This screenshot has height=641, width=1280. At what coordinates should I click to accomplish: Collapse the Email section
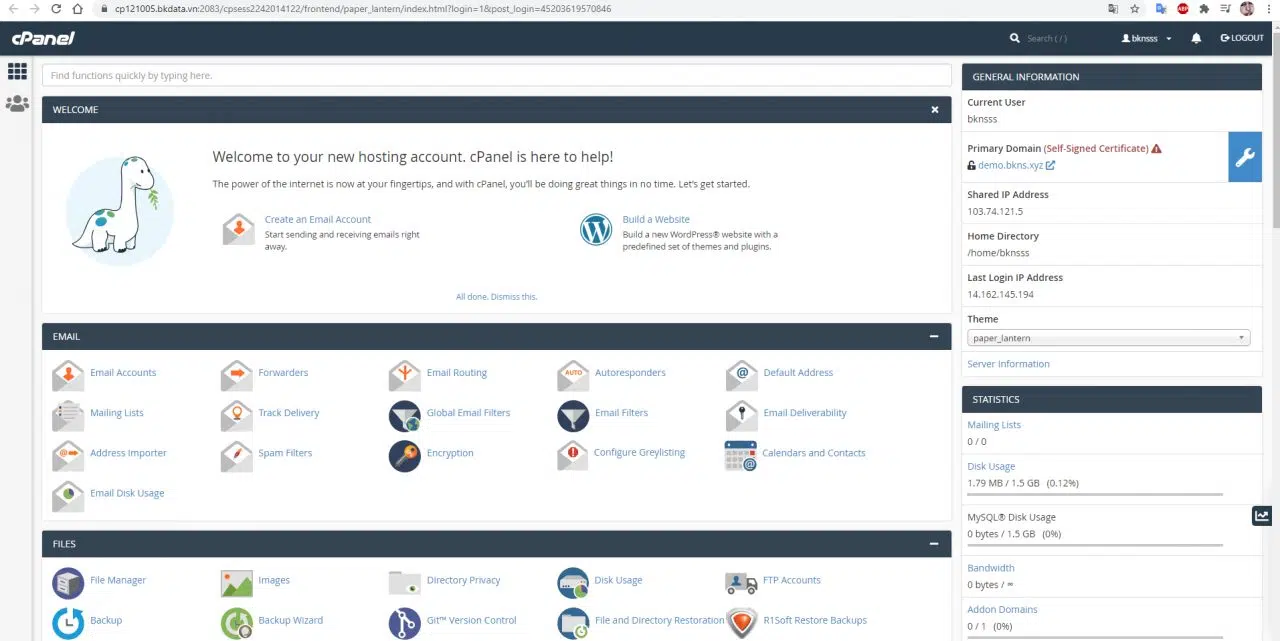point(934,337)
